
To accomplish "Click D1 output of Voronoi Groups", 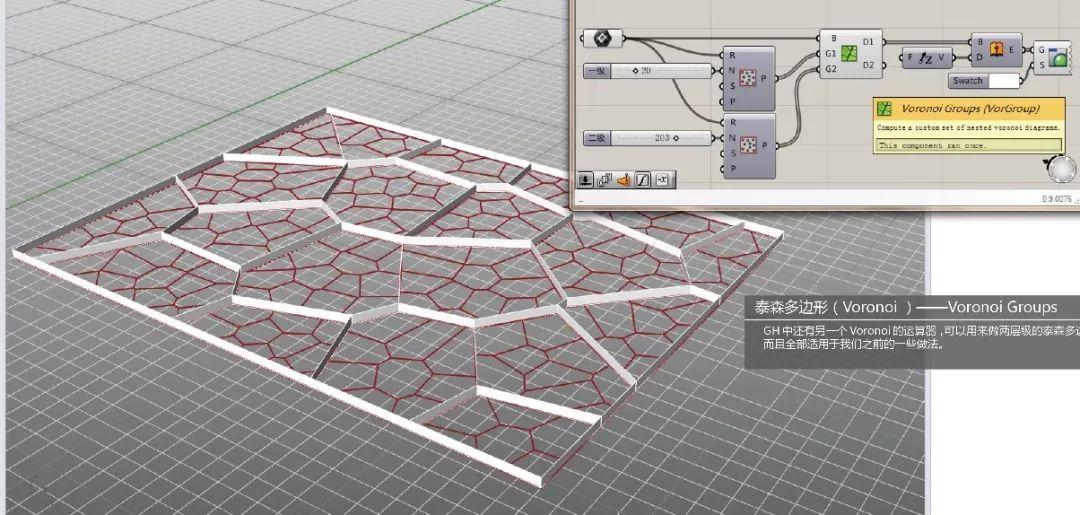I will (868, 42).
